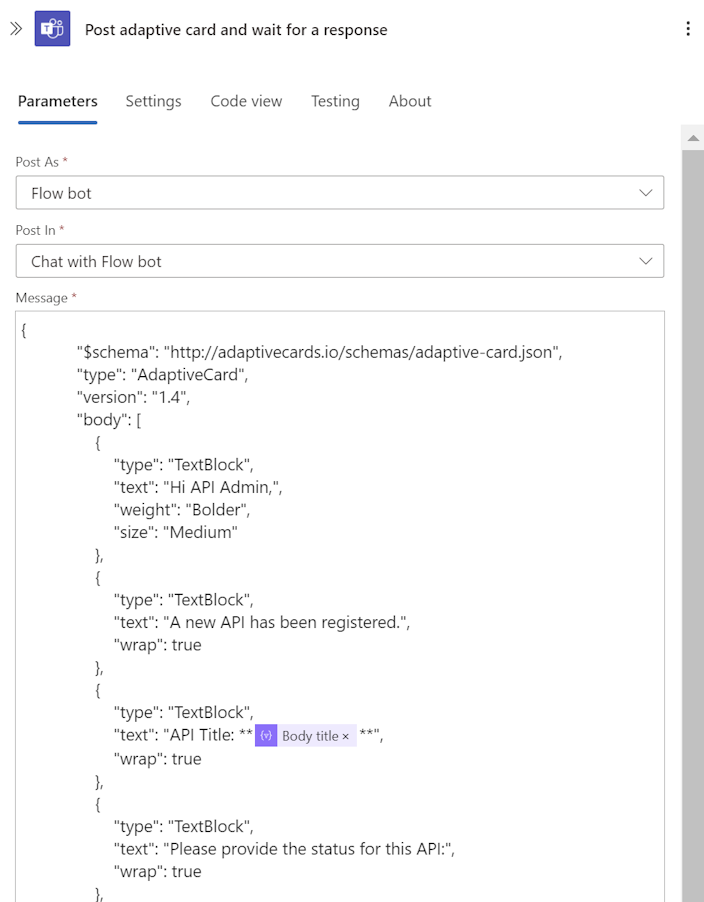Click the Microsoft Teams connector icon
This screenshot has width=704, height=902.
52,28
